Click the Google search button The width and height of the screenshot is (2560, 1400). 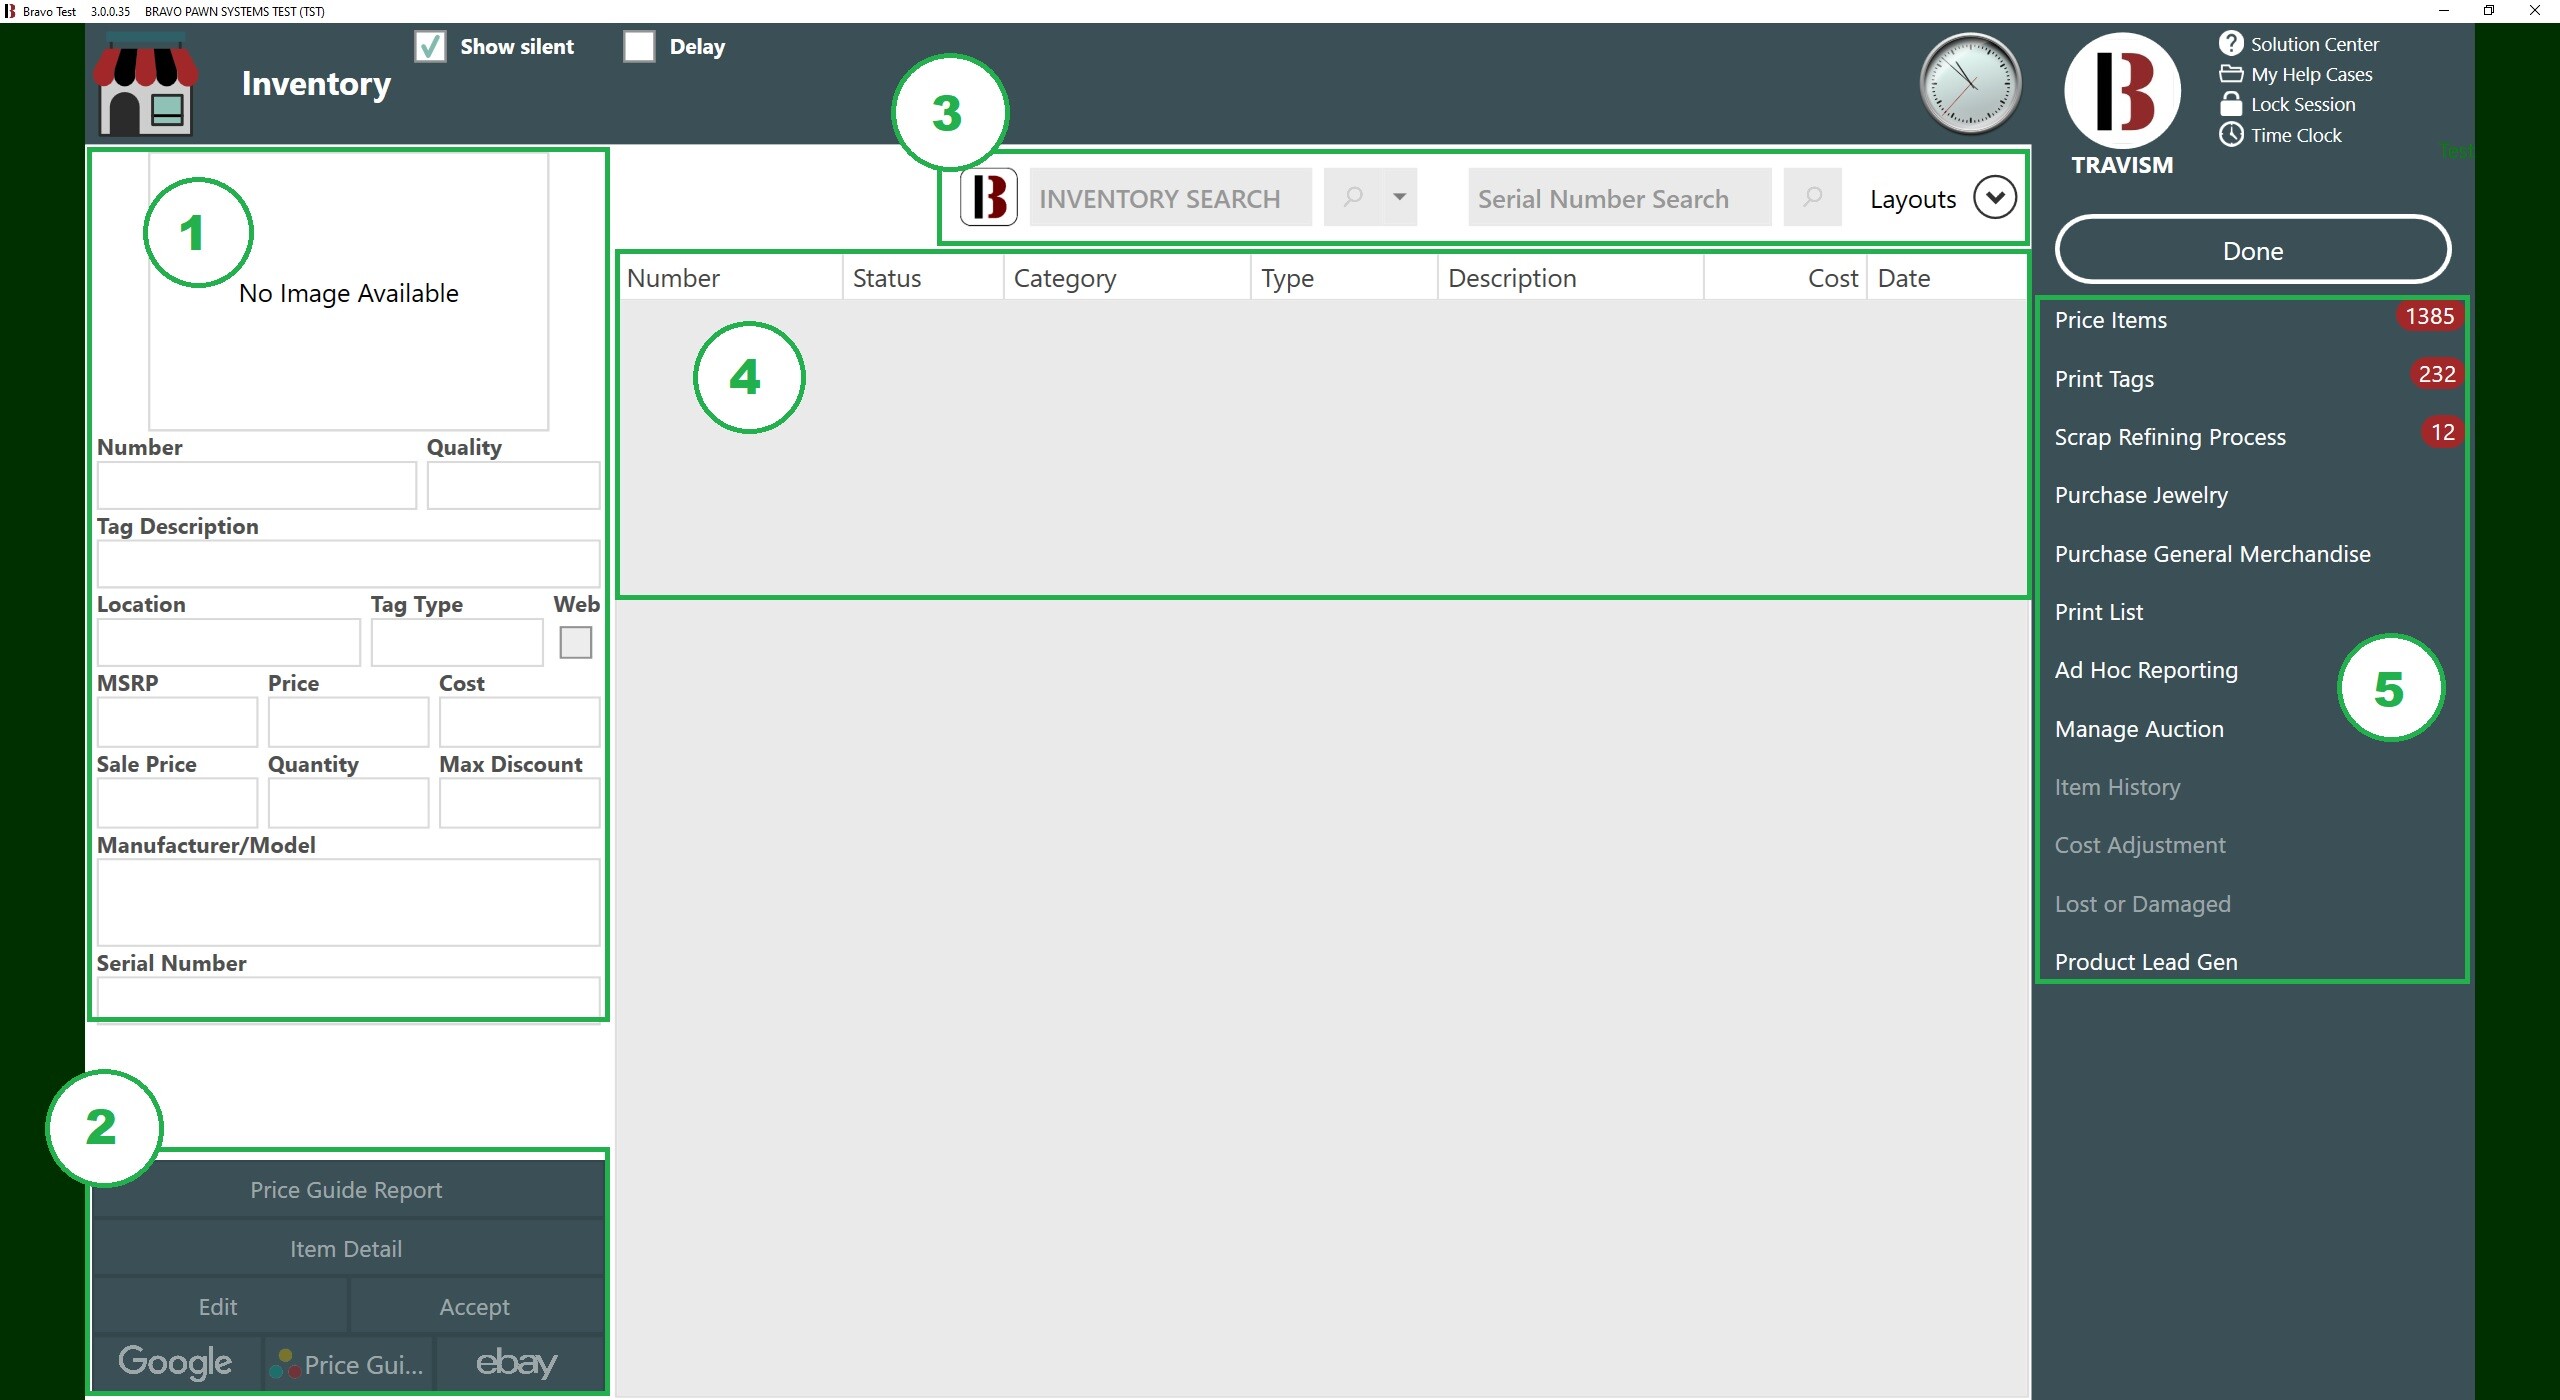point(176,1363)
